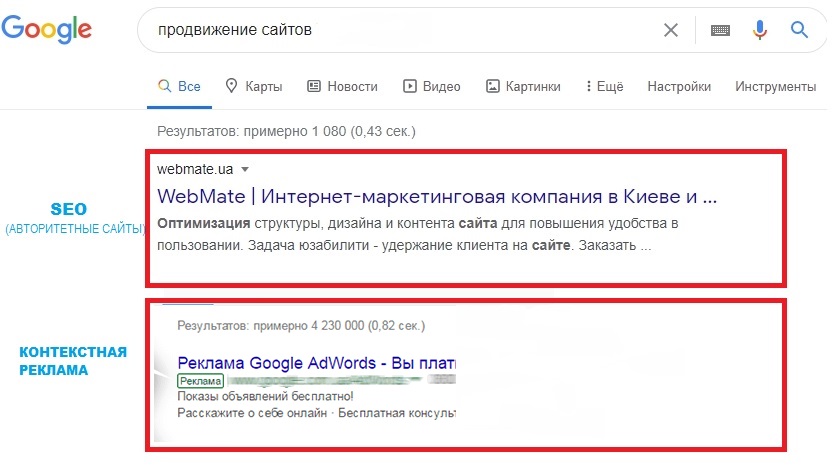Open the on-screen keyboard icon
This screenshot has height=471, width=836.
(720, 30)
